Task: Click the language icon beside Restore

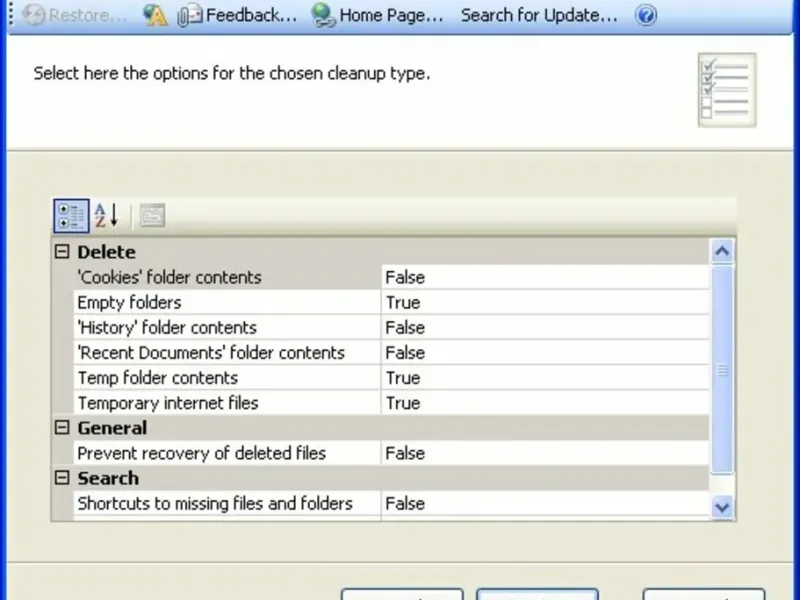Action: pos(155,15)
